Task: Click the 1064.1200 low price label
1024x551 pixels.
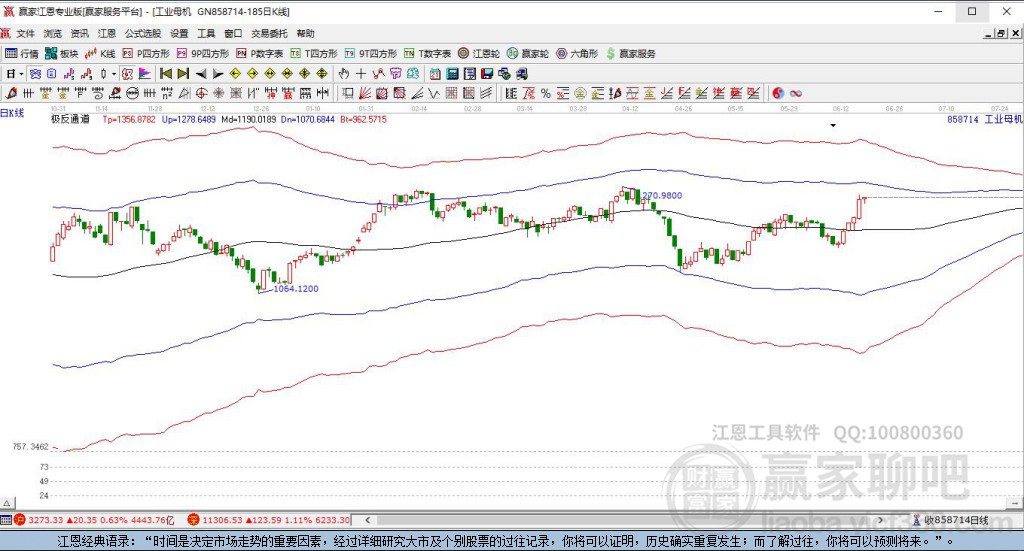Action: click(x=296, y=289)
